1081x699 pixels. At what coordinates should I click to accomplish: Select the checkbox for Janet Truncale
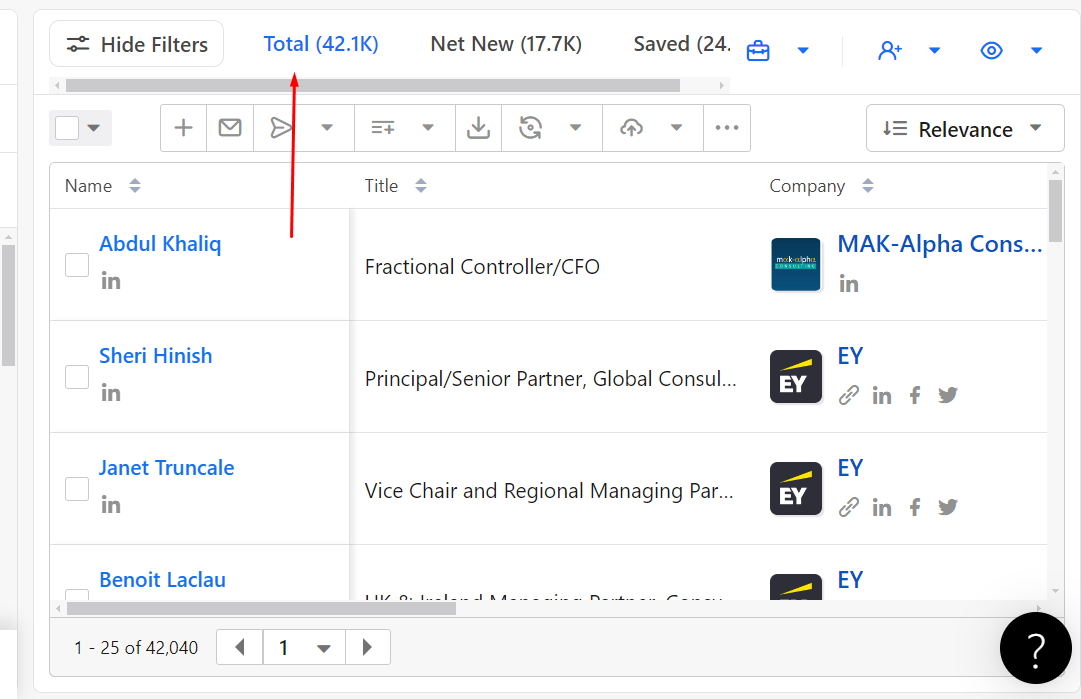click(77, 489)
